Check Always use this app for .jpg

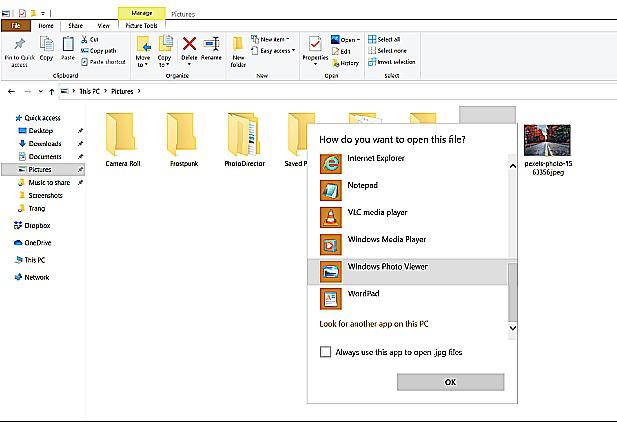pyautogui.click(x=325, y=352)
